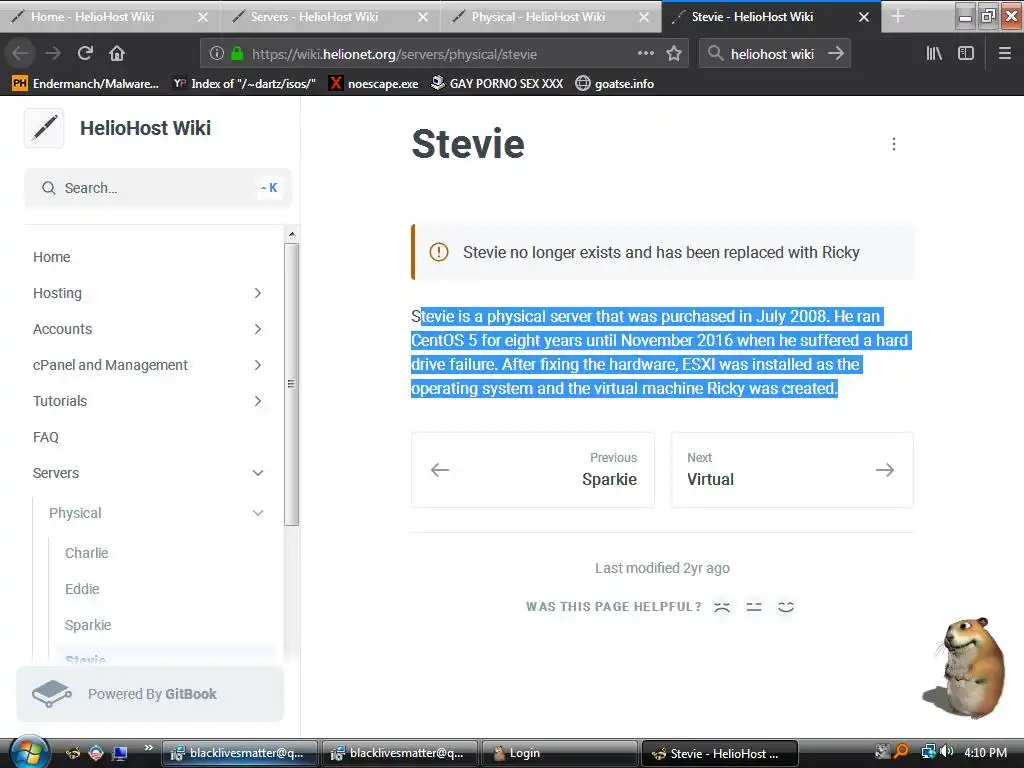Rate the page with the sad face
1024x768 pixels.
pyautogui.click(x=722, y=607)
